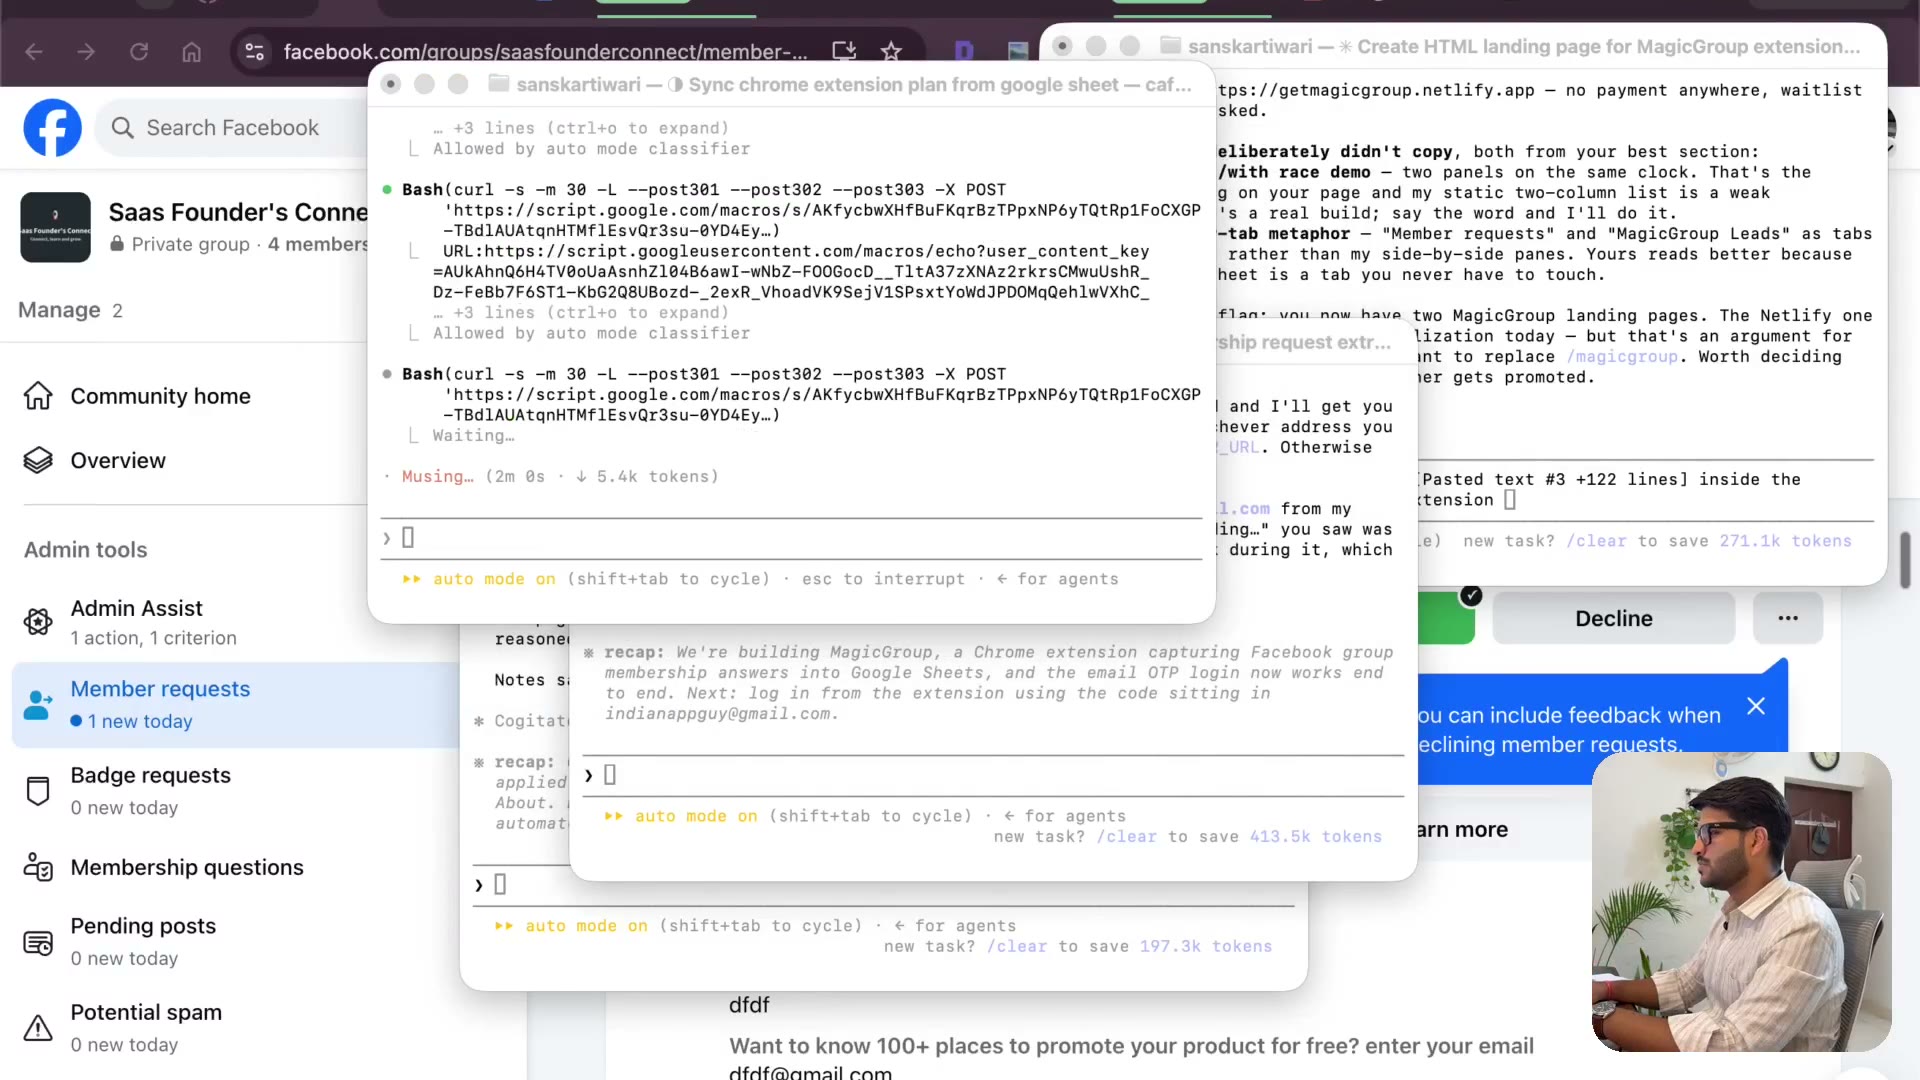The image size is (1920, 1080).
Task: Open site info icon in address bar
Action: (255, 51)
